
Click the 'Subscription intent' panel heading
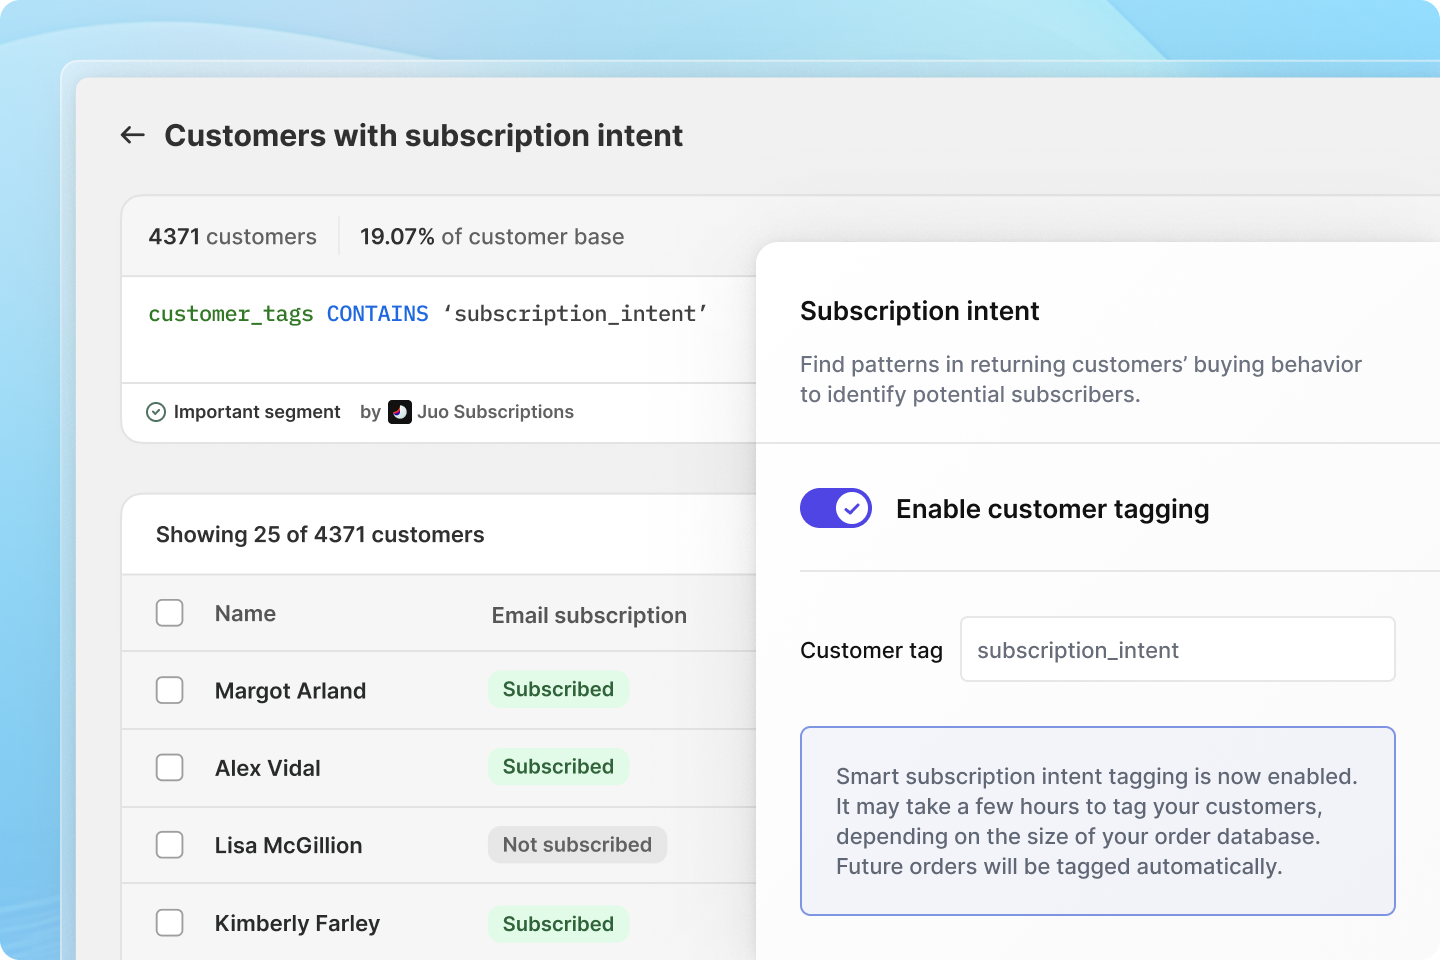[920, 311]
